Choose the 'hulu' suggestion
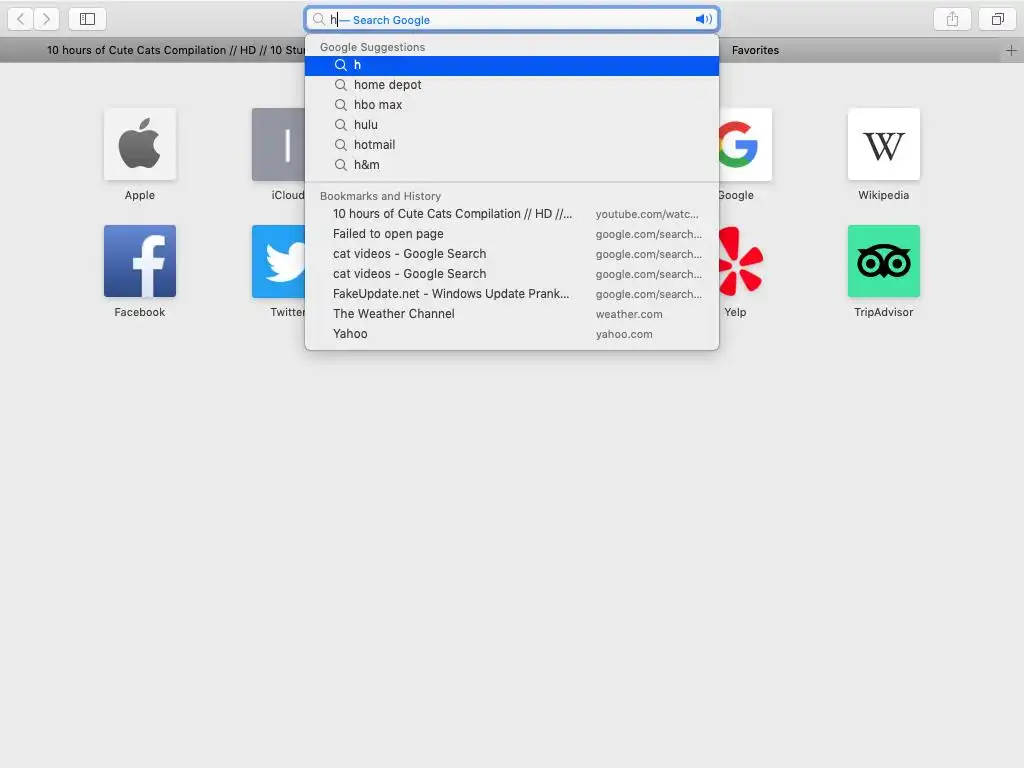 coord(512,125)
